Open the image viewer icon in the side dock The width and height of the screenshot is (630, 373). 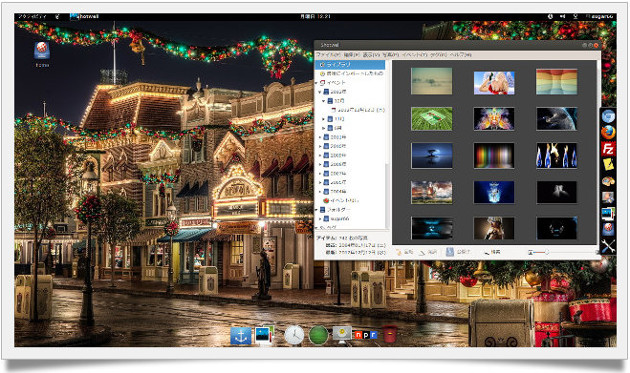tap(608, 197)
